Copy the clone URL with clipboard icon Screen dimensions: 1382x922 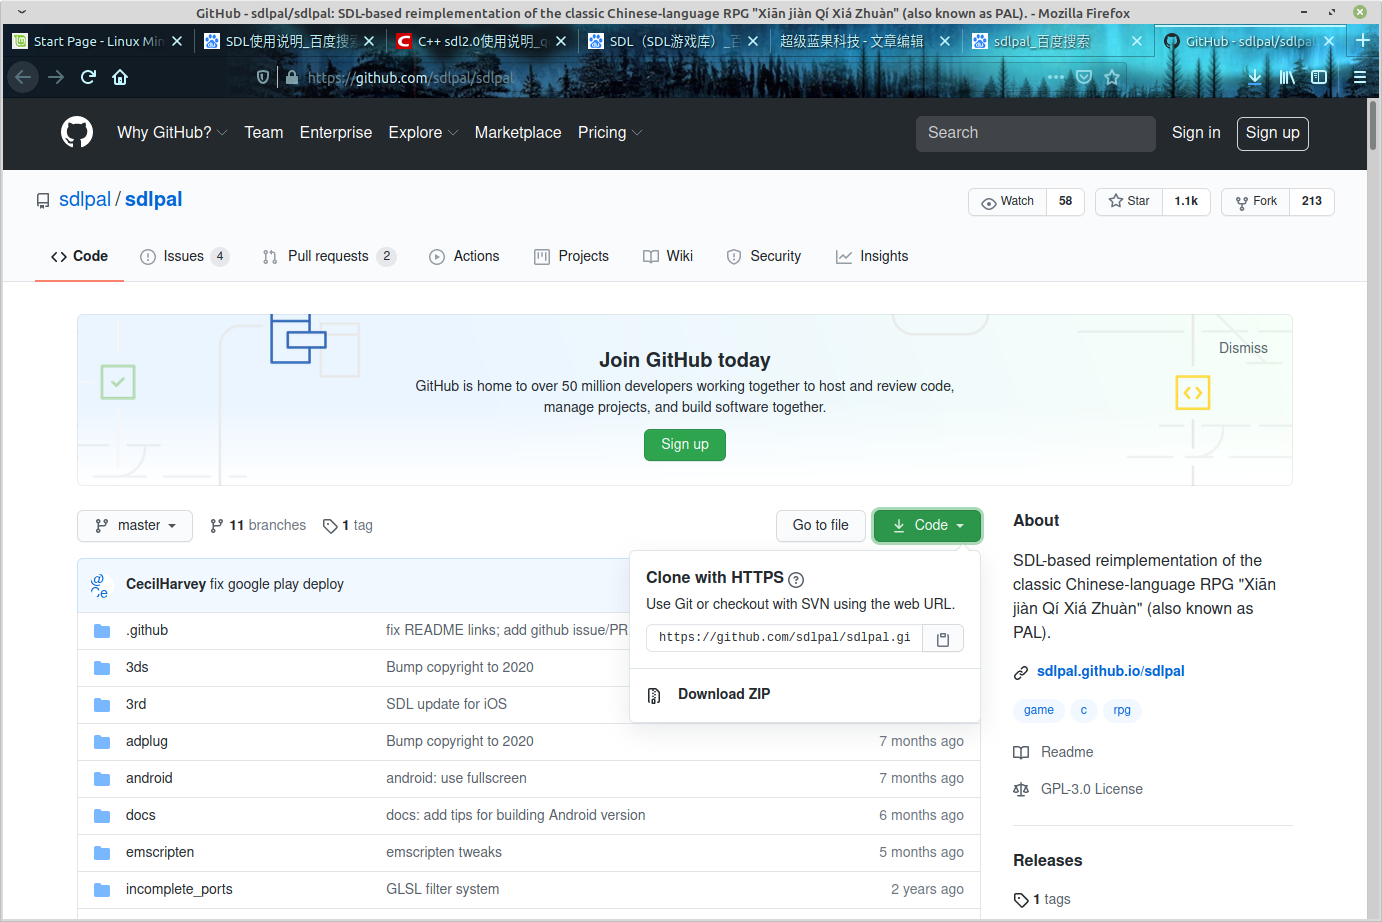coord(942,639)
